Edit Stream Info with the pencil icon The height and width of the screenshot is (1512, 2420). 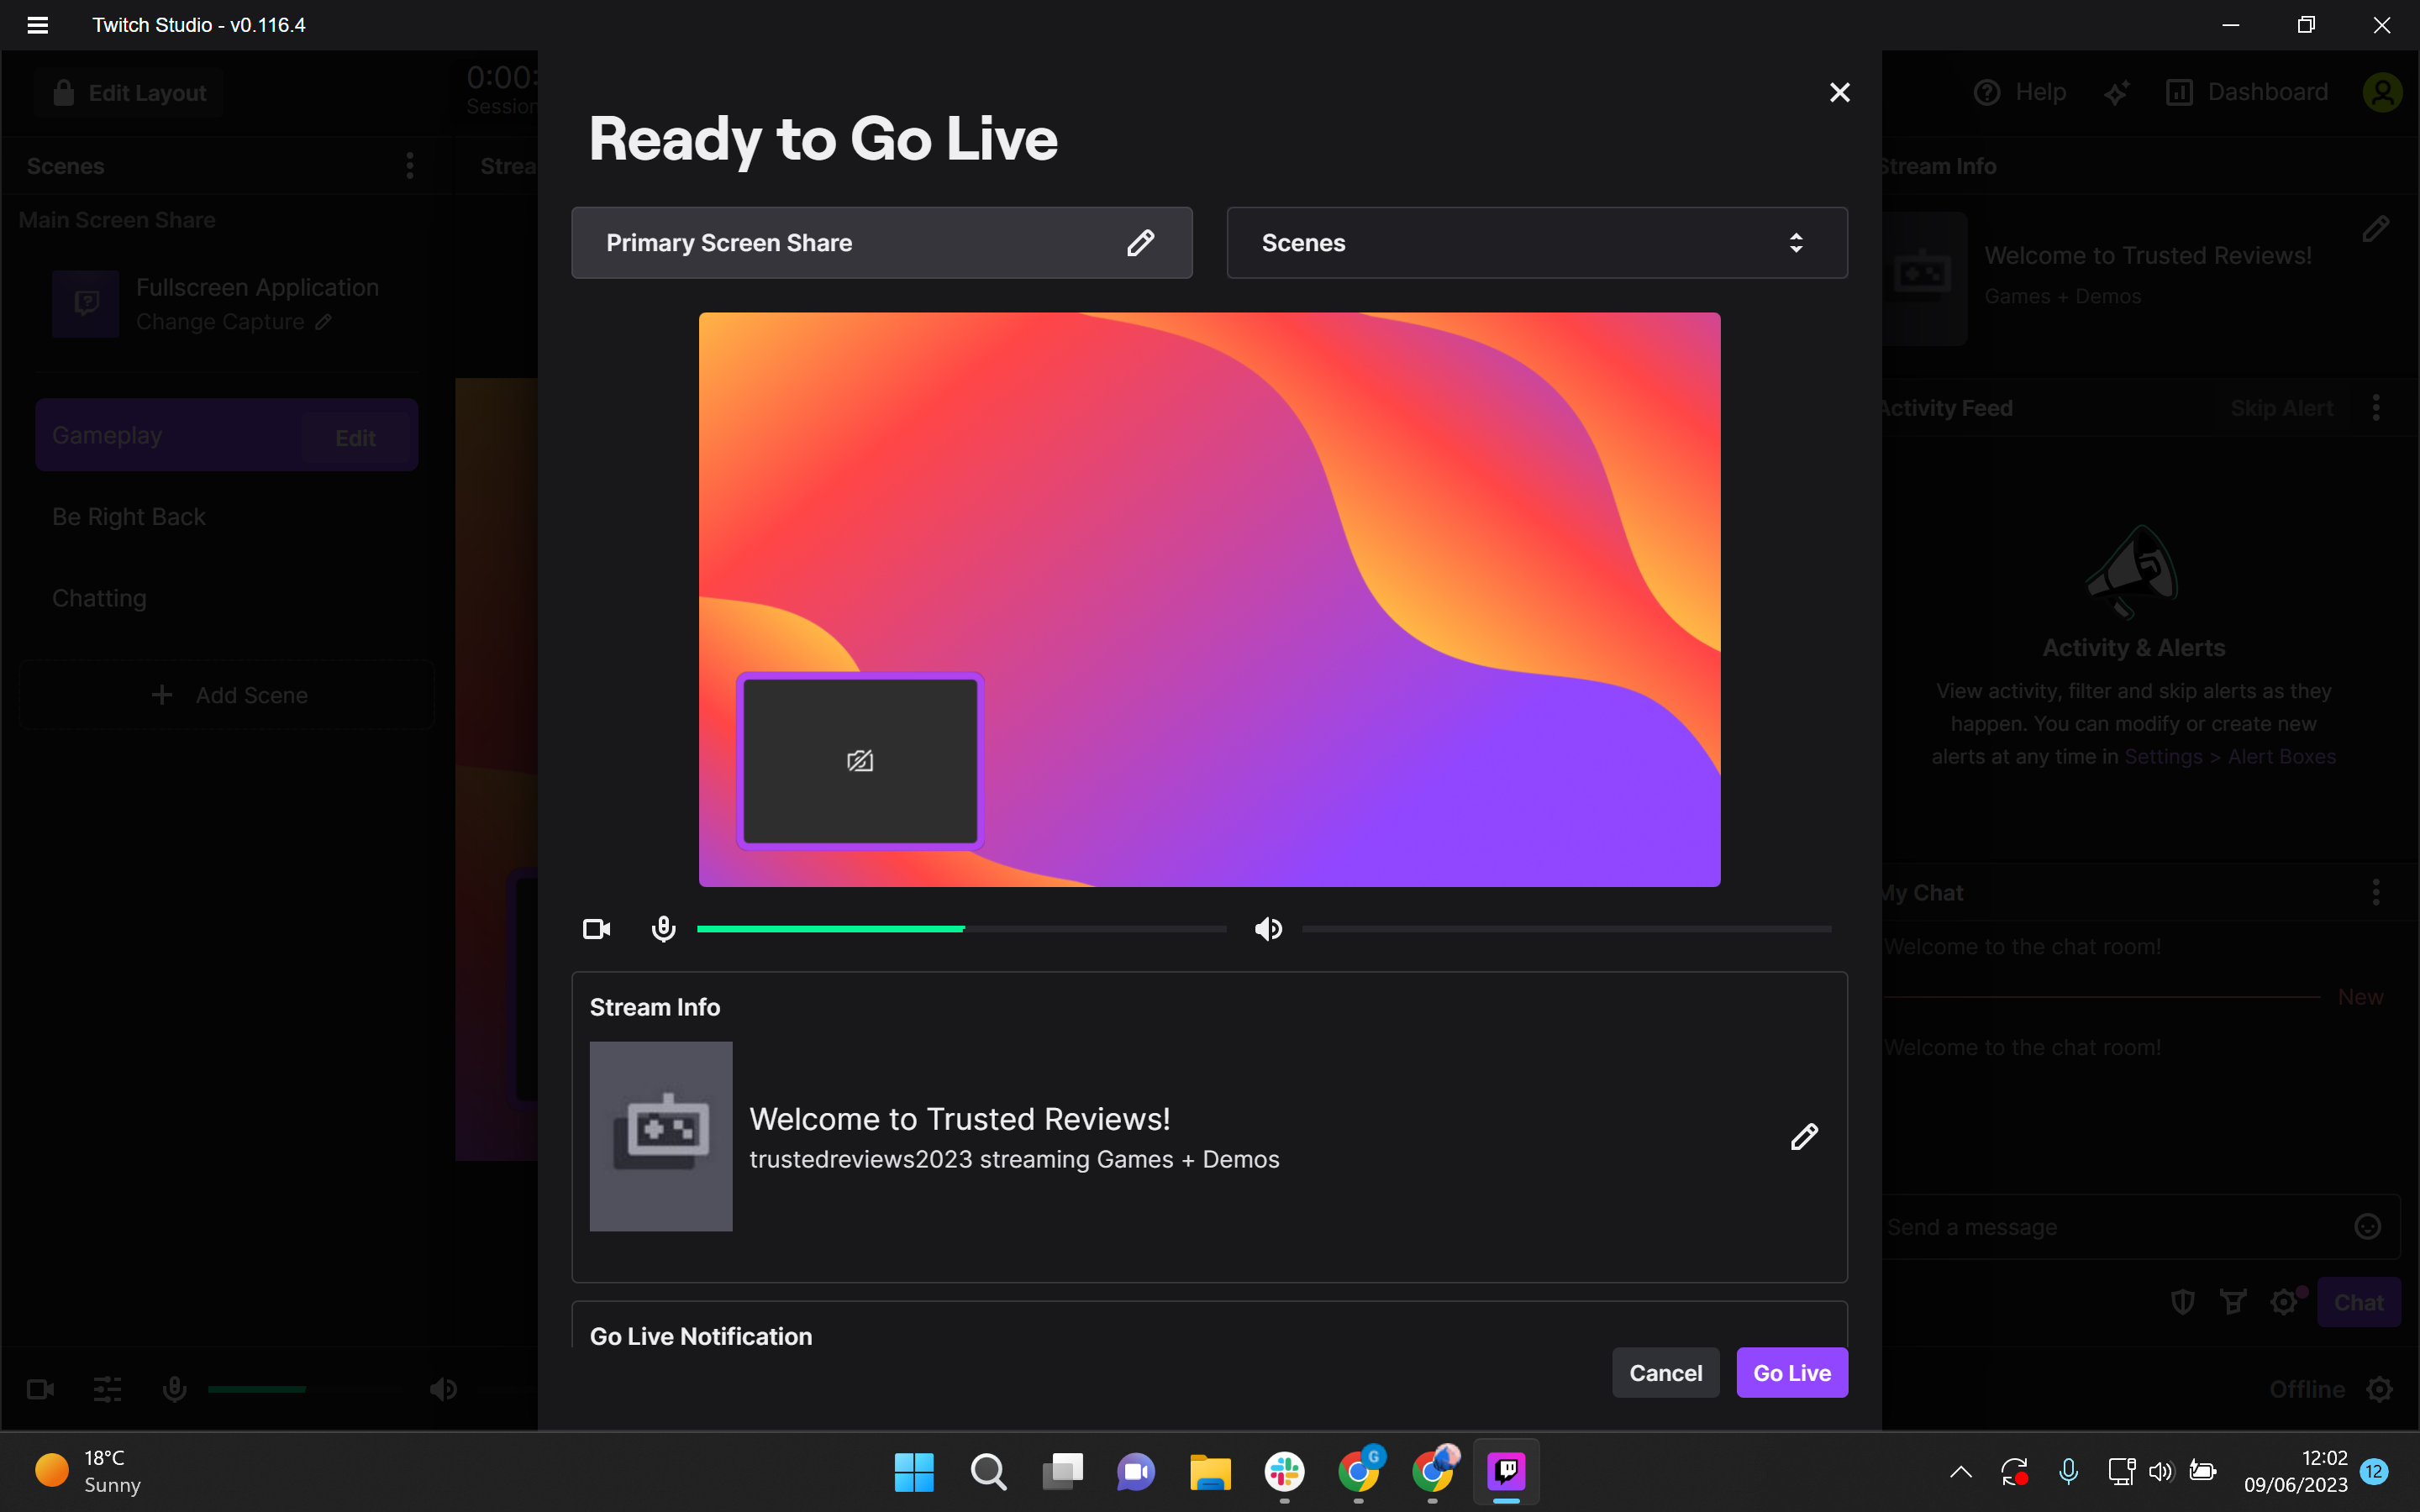click(x=1803, y=1137)
